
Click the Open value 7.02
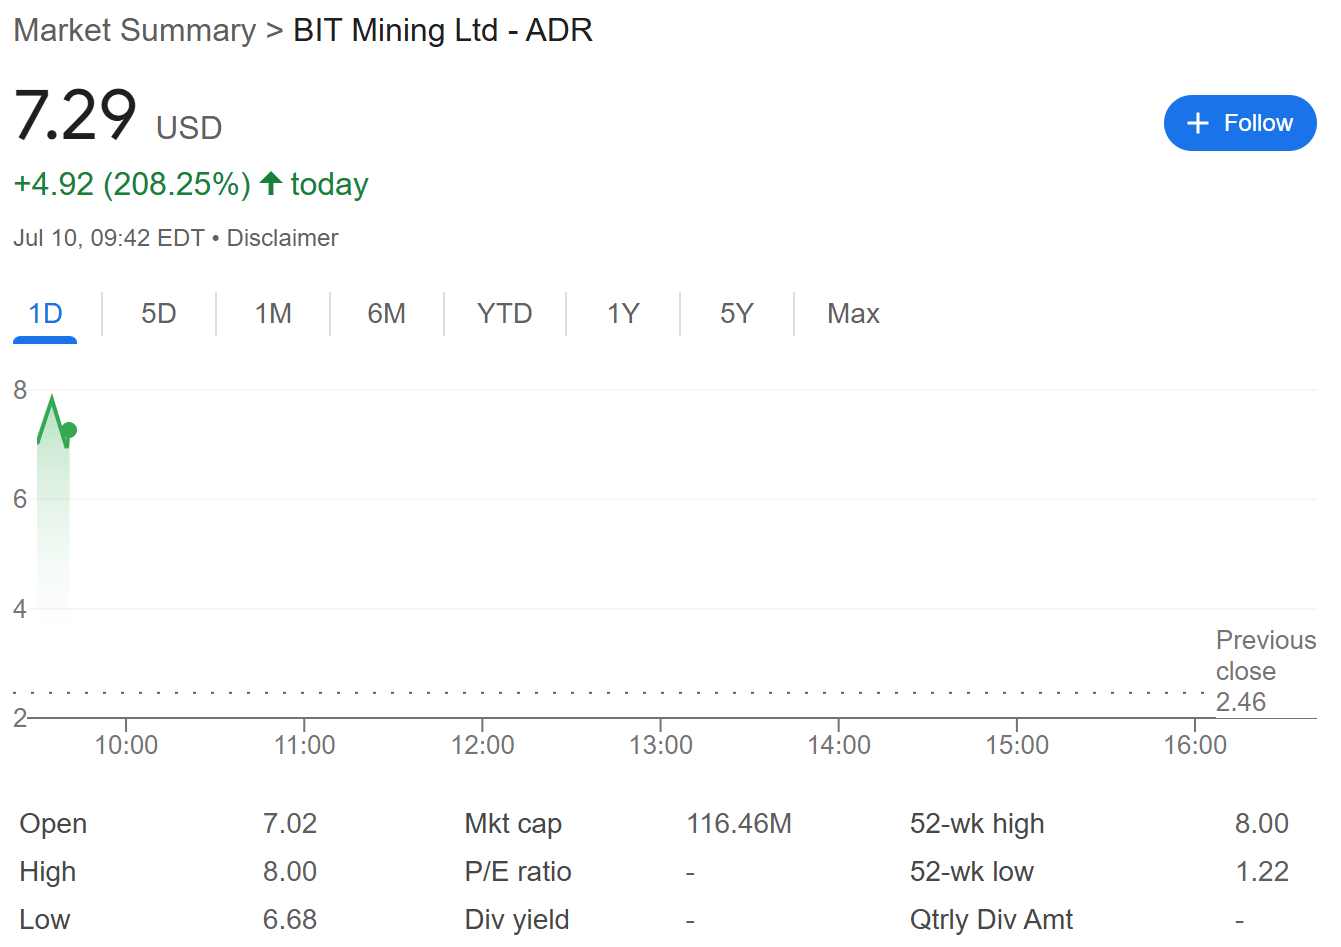coord(290,824)
